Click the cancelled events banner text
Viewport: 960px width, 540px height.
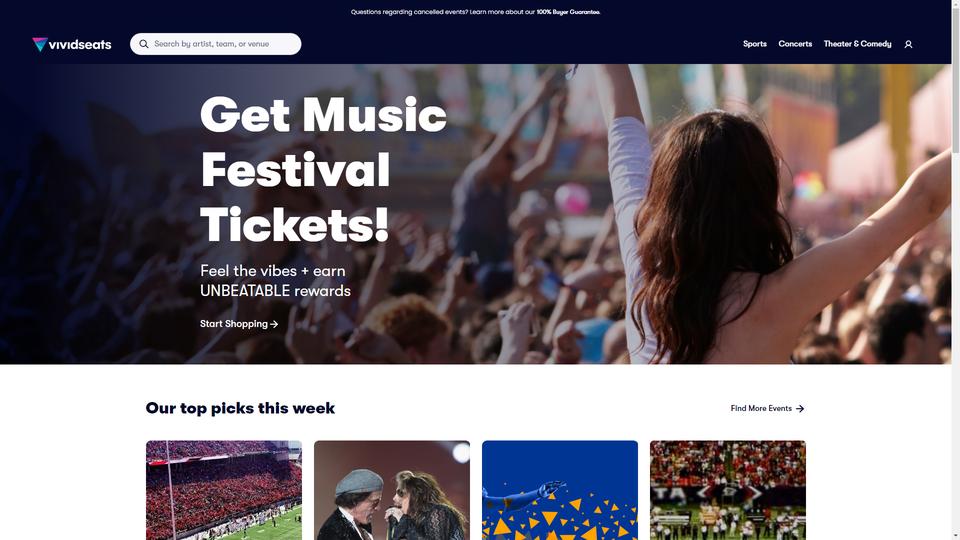point(475,12)
